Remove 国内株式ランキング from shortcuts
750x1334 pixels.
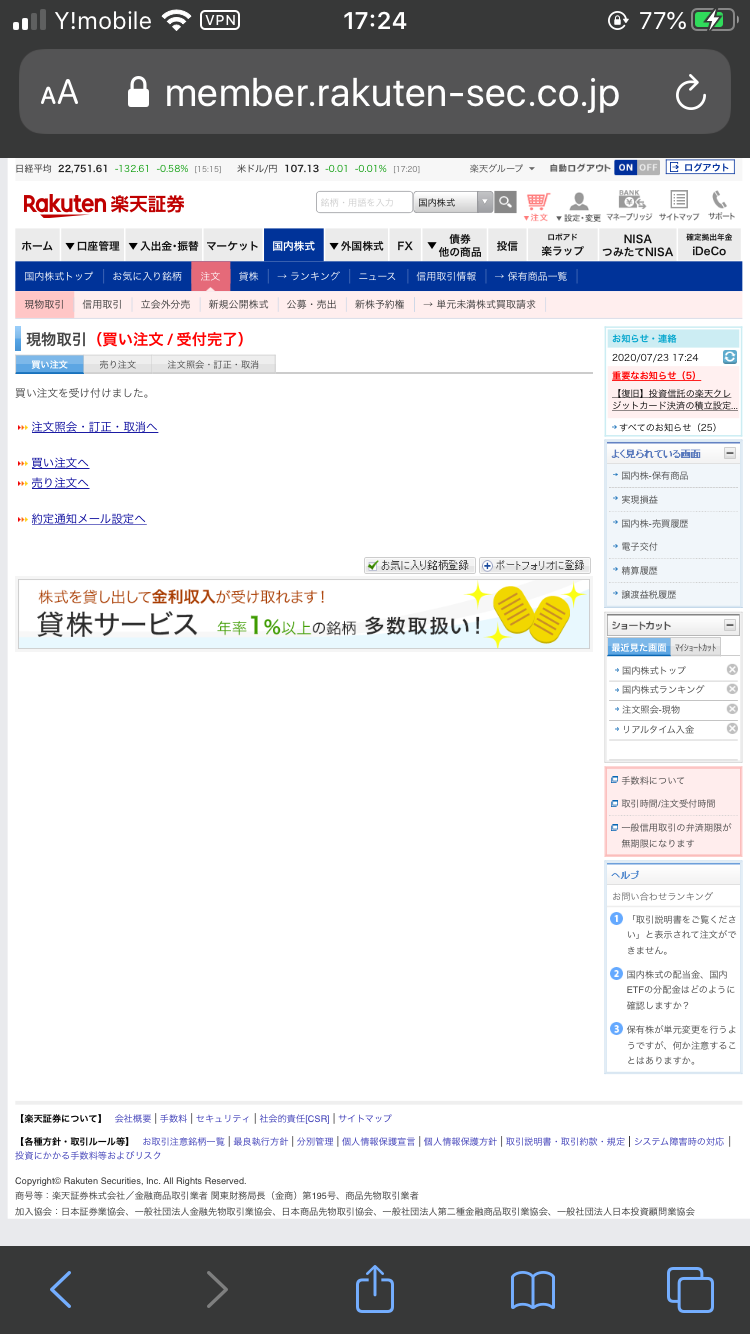tap(732, 689)
